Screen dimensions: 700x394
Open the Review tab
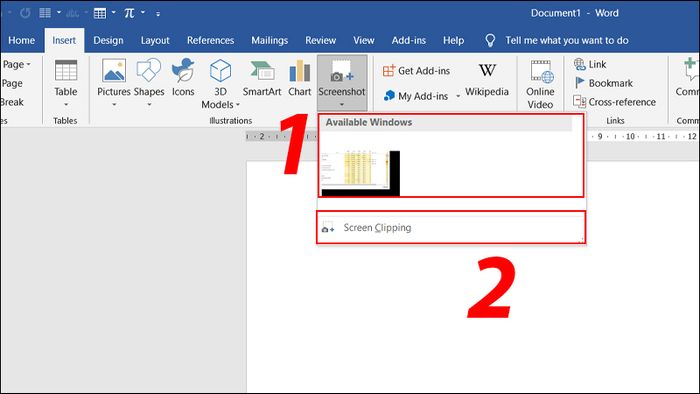click(x=321, y=40)
